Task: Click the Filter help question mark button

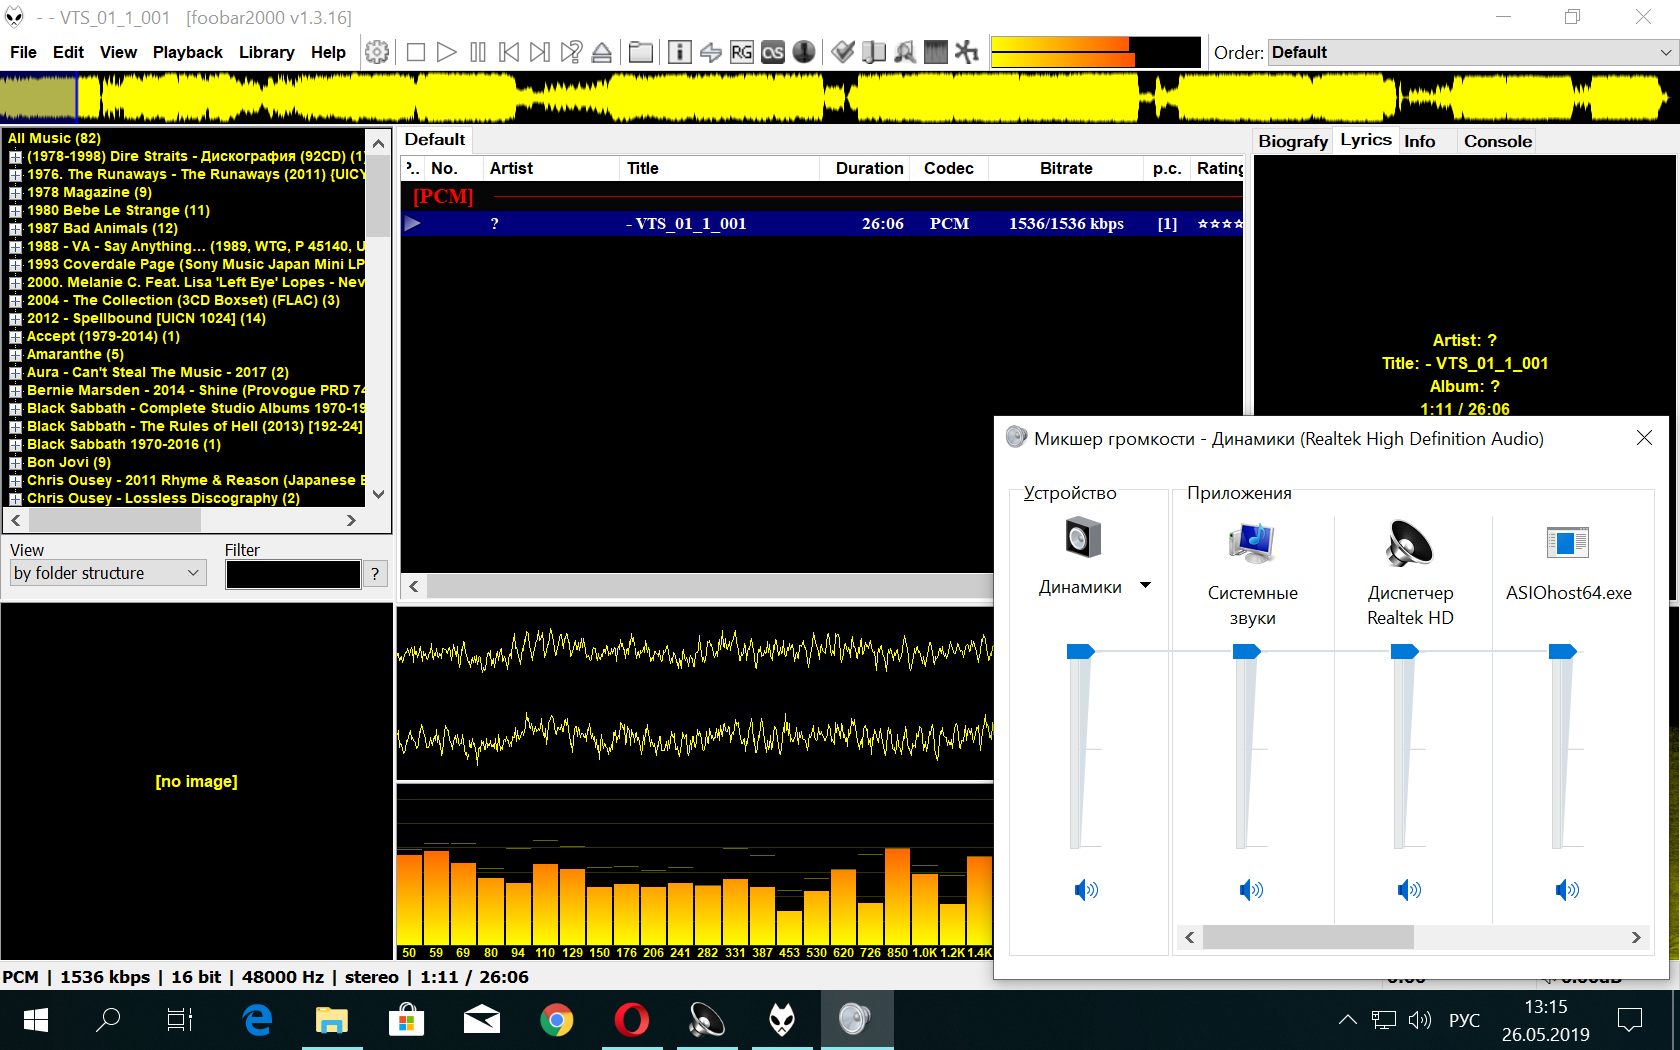Action: point(375,574)
